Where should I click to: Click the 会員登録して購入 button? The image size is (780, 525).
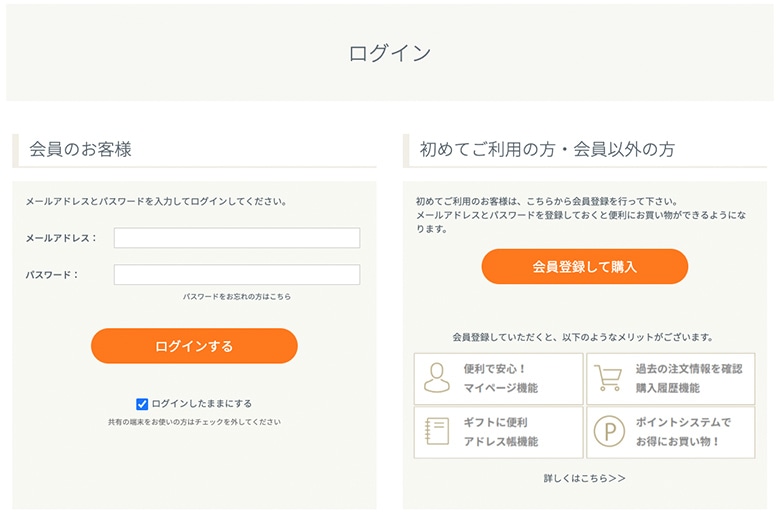click(585, 267)
